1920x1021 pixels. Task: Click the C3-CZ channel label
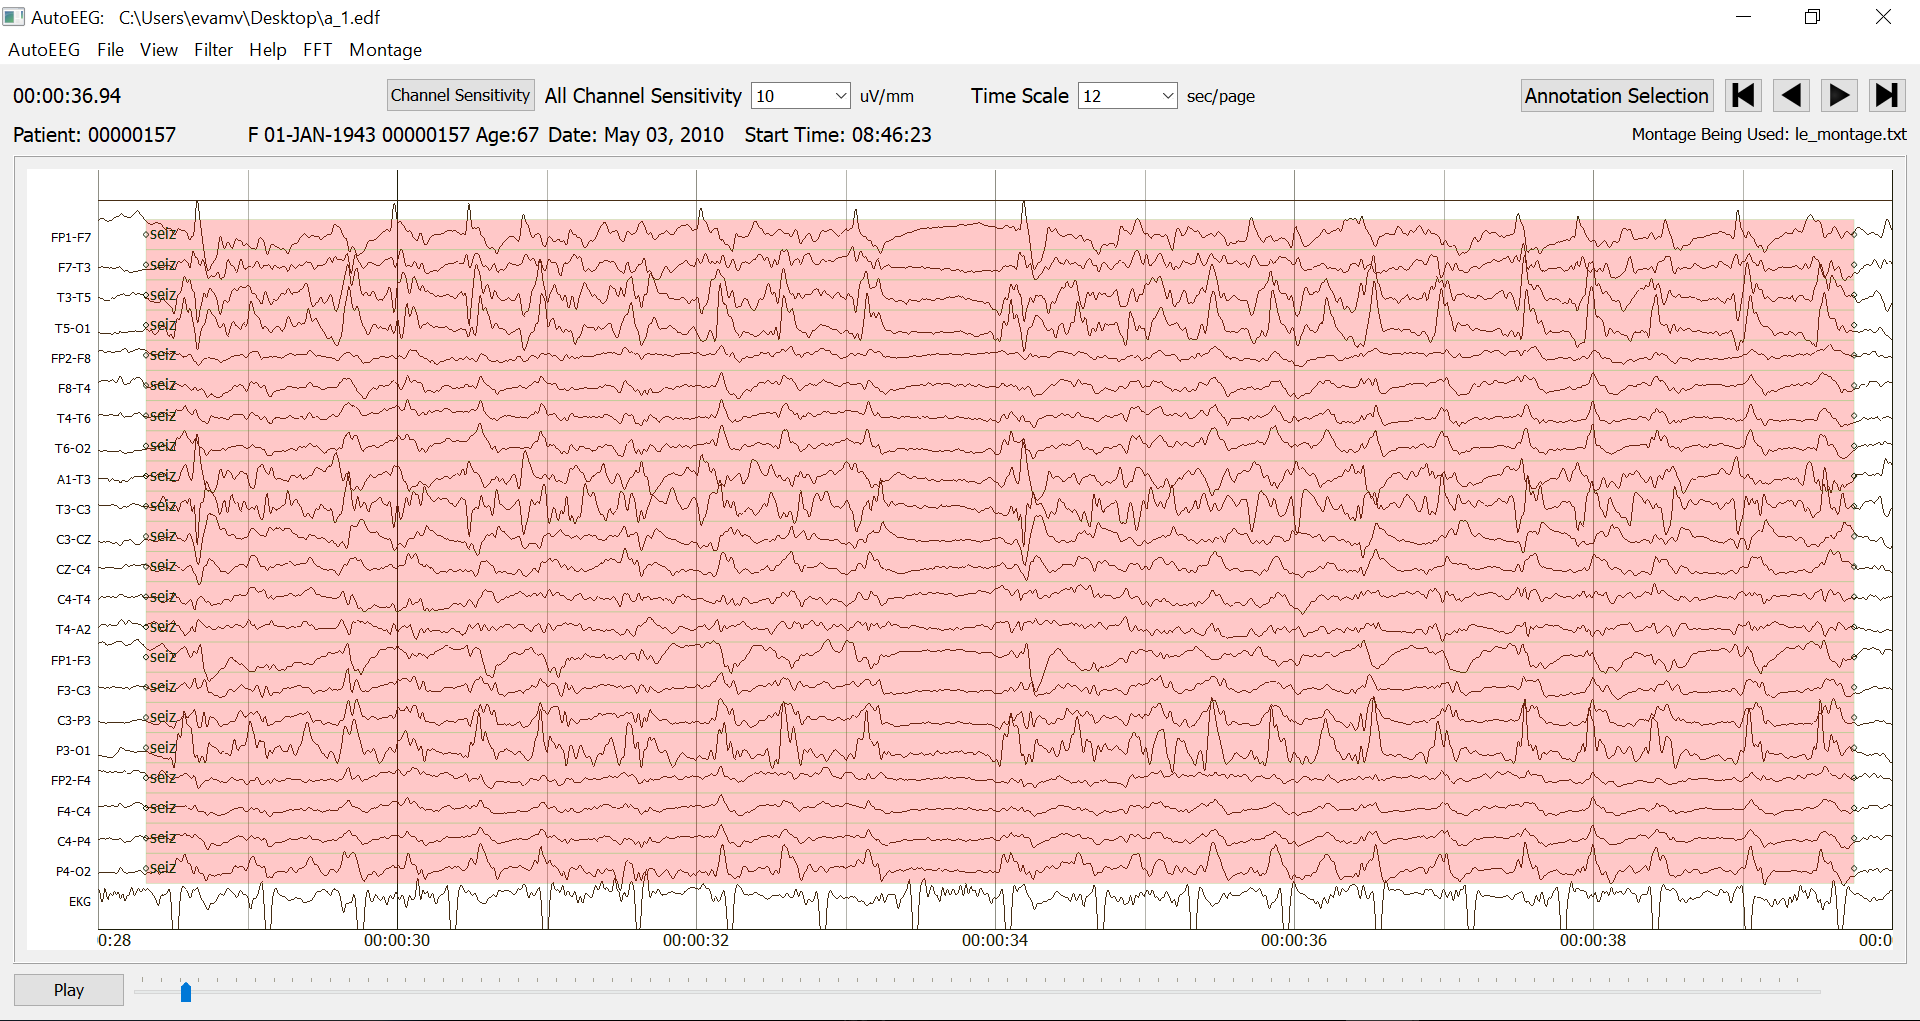pyautogui.click(x=74, y=540)
